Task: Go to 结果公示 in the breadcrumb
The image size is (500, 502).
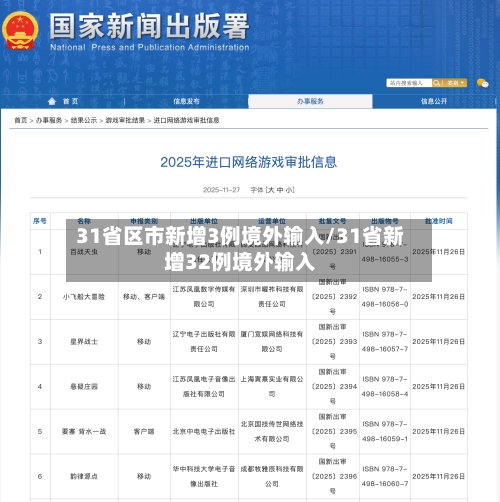Action: tap(84, 120)
